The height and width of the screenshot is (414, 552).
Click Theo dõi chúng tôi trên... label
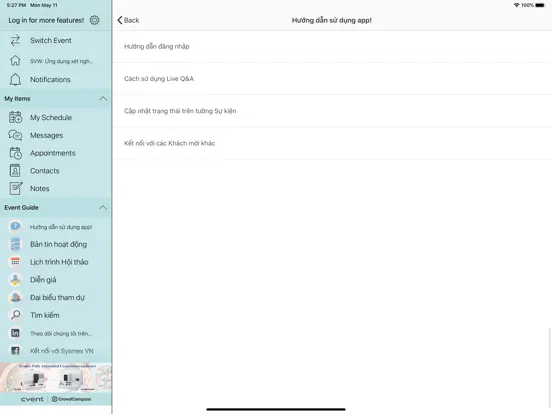tap(61, 333)
